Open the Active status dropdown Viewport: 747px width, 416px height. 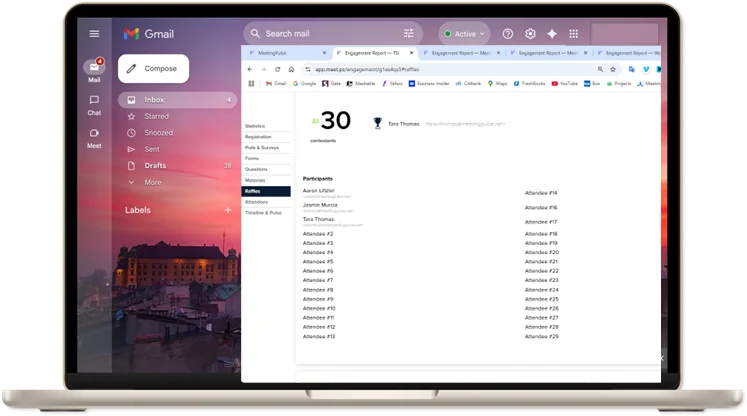click(464, 34)
